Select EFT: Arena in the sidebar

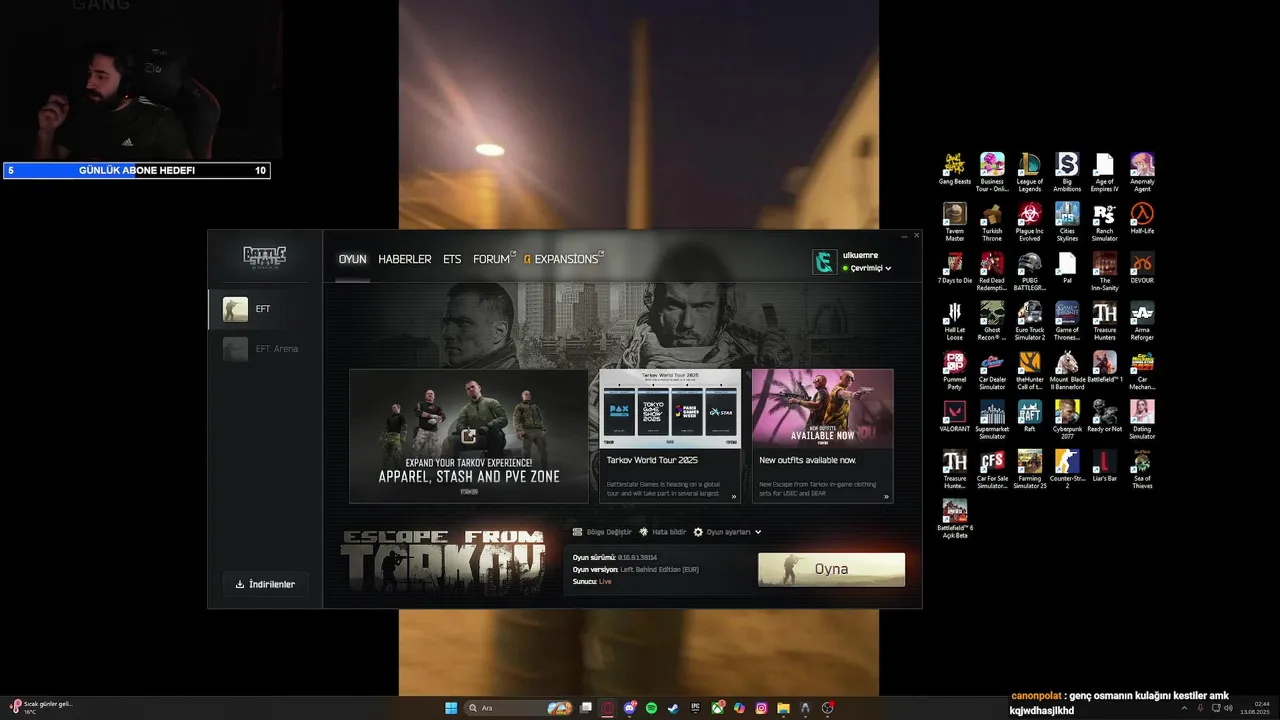pos(265,349)
